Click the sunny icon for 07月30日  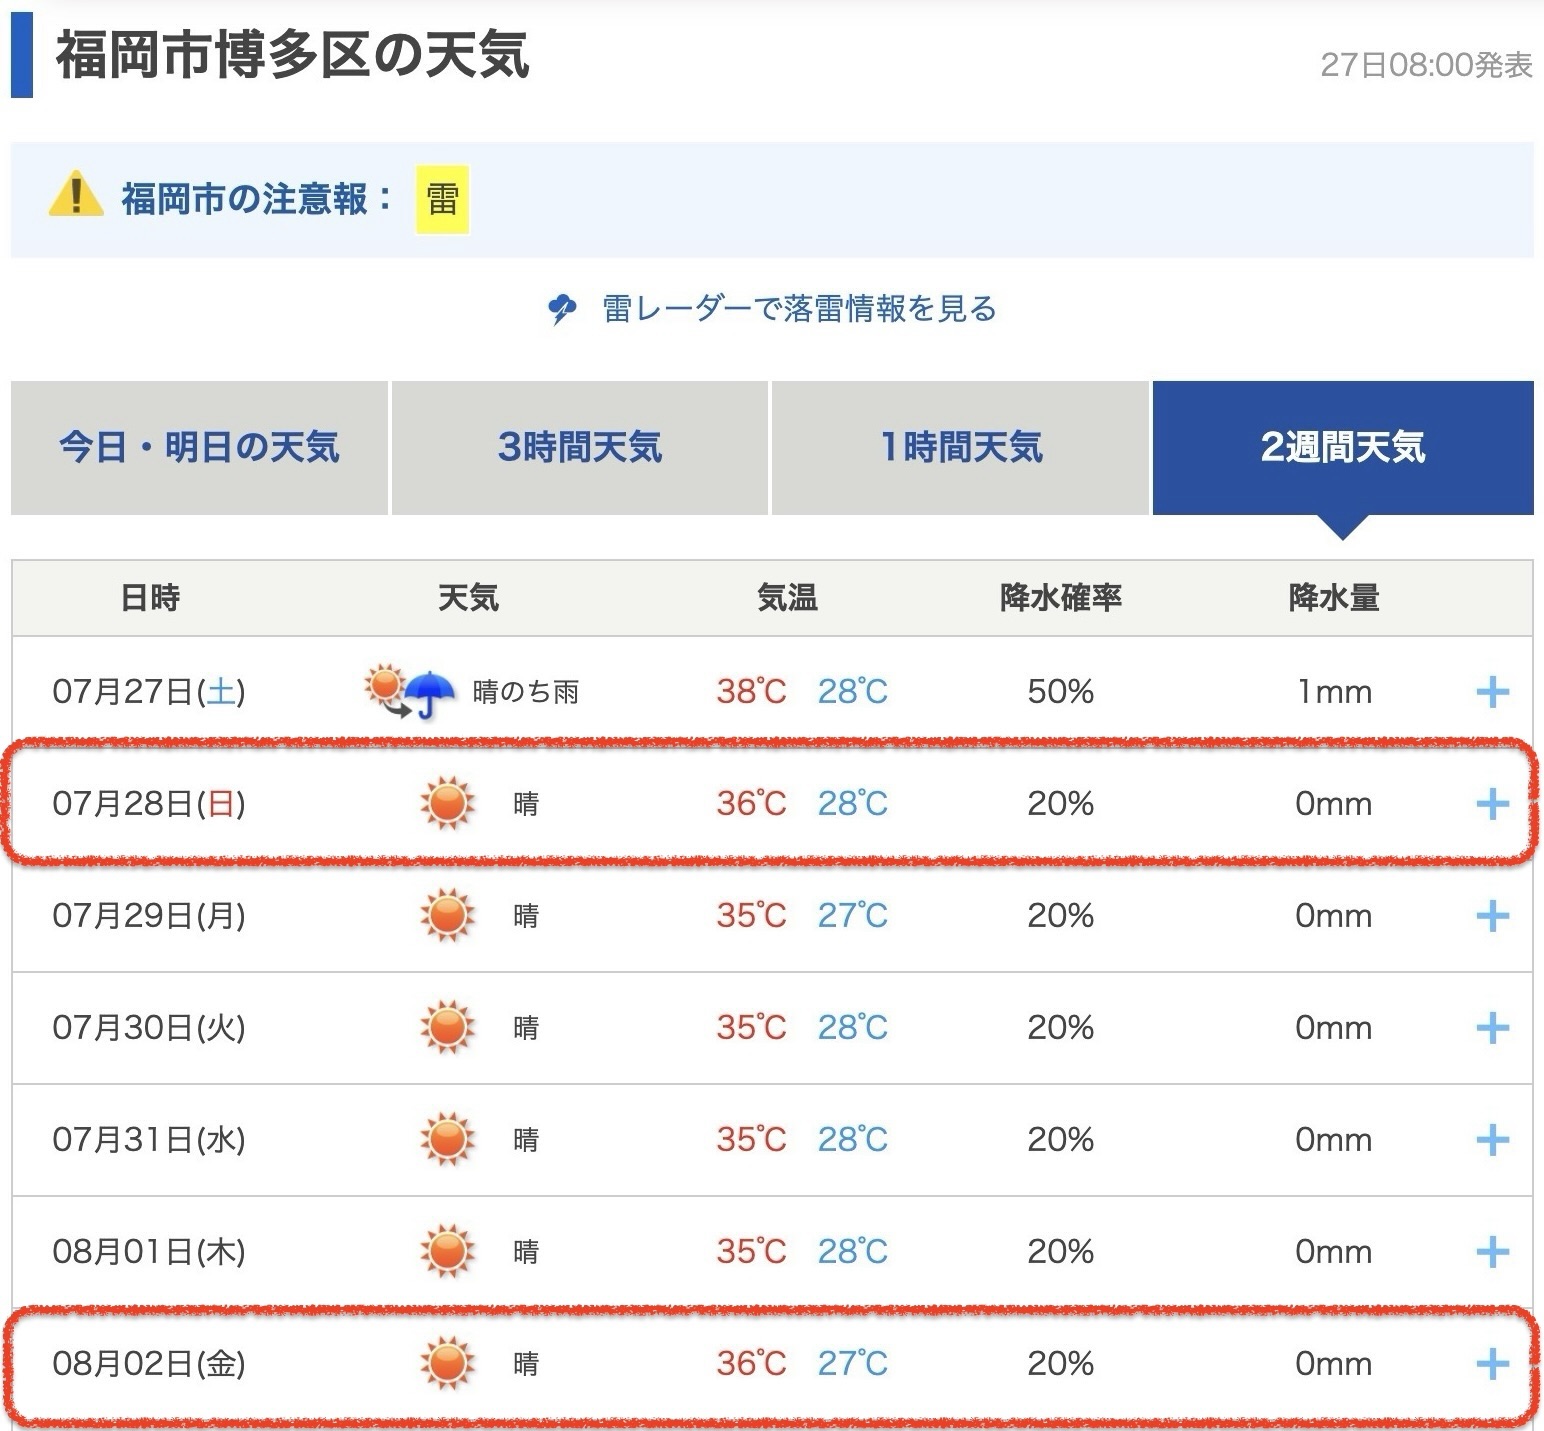click(446, 1028)
